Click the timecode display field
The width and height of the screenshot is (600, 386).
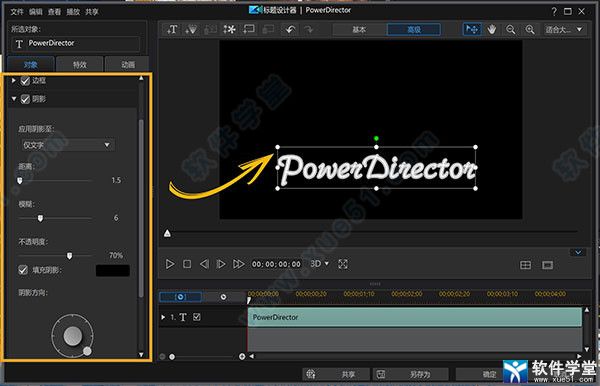point(276,264)
